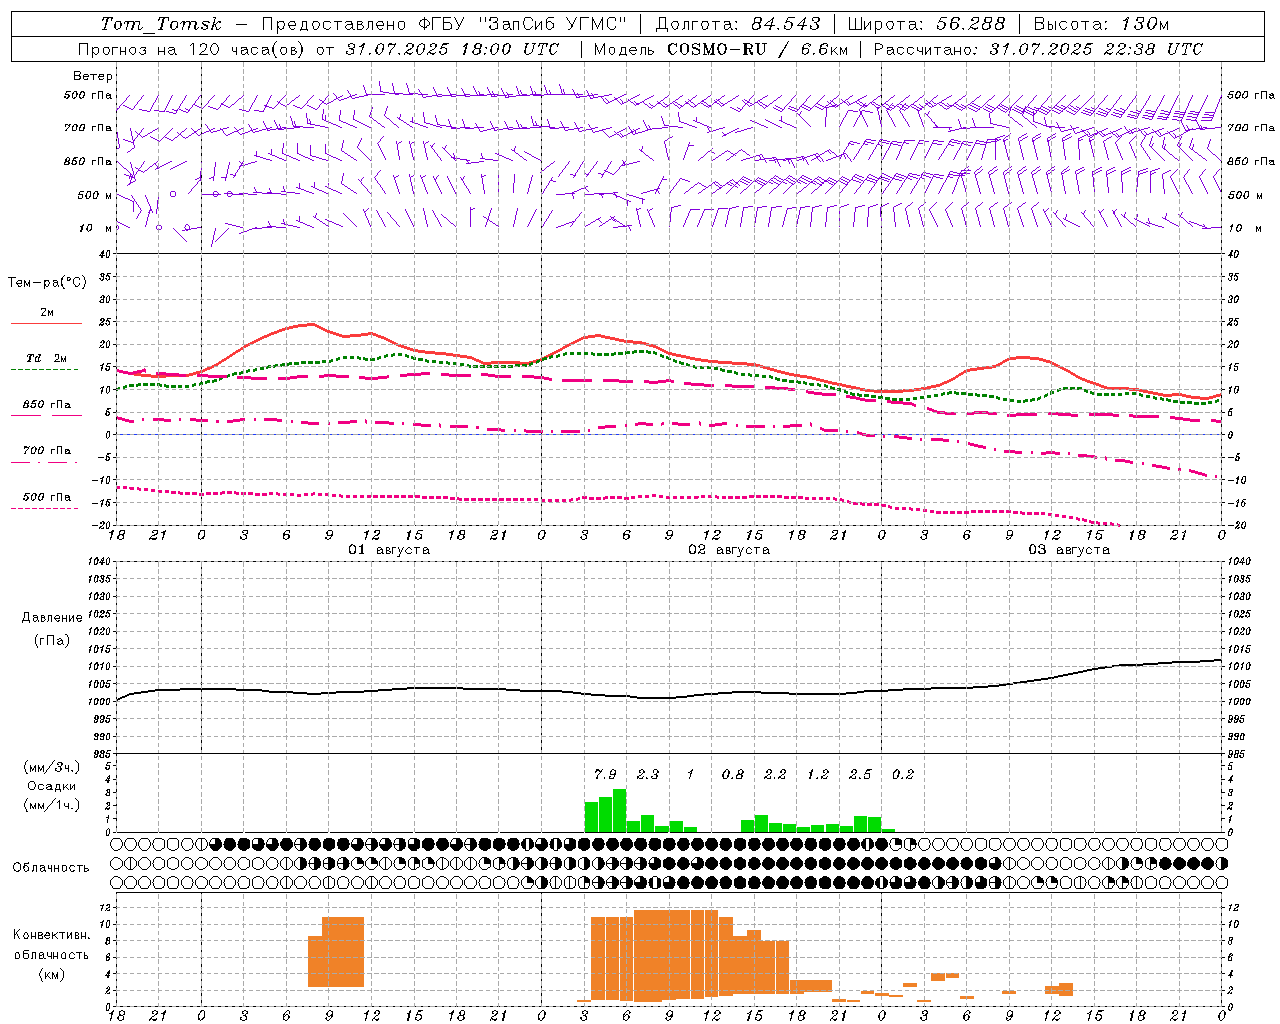Image resolution: width=1280 pixels, height=1024 pixels.
Task: Click the 02 августа date label
Action: [x=729, y=550]
